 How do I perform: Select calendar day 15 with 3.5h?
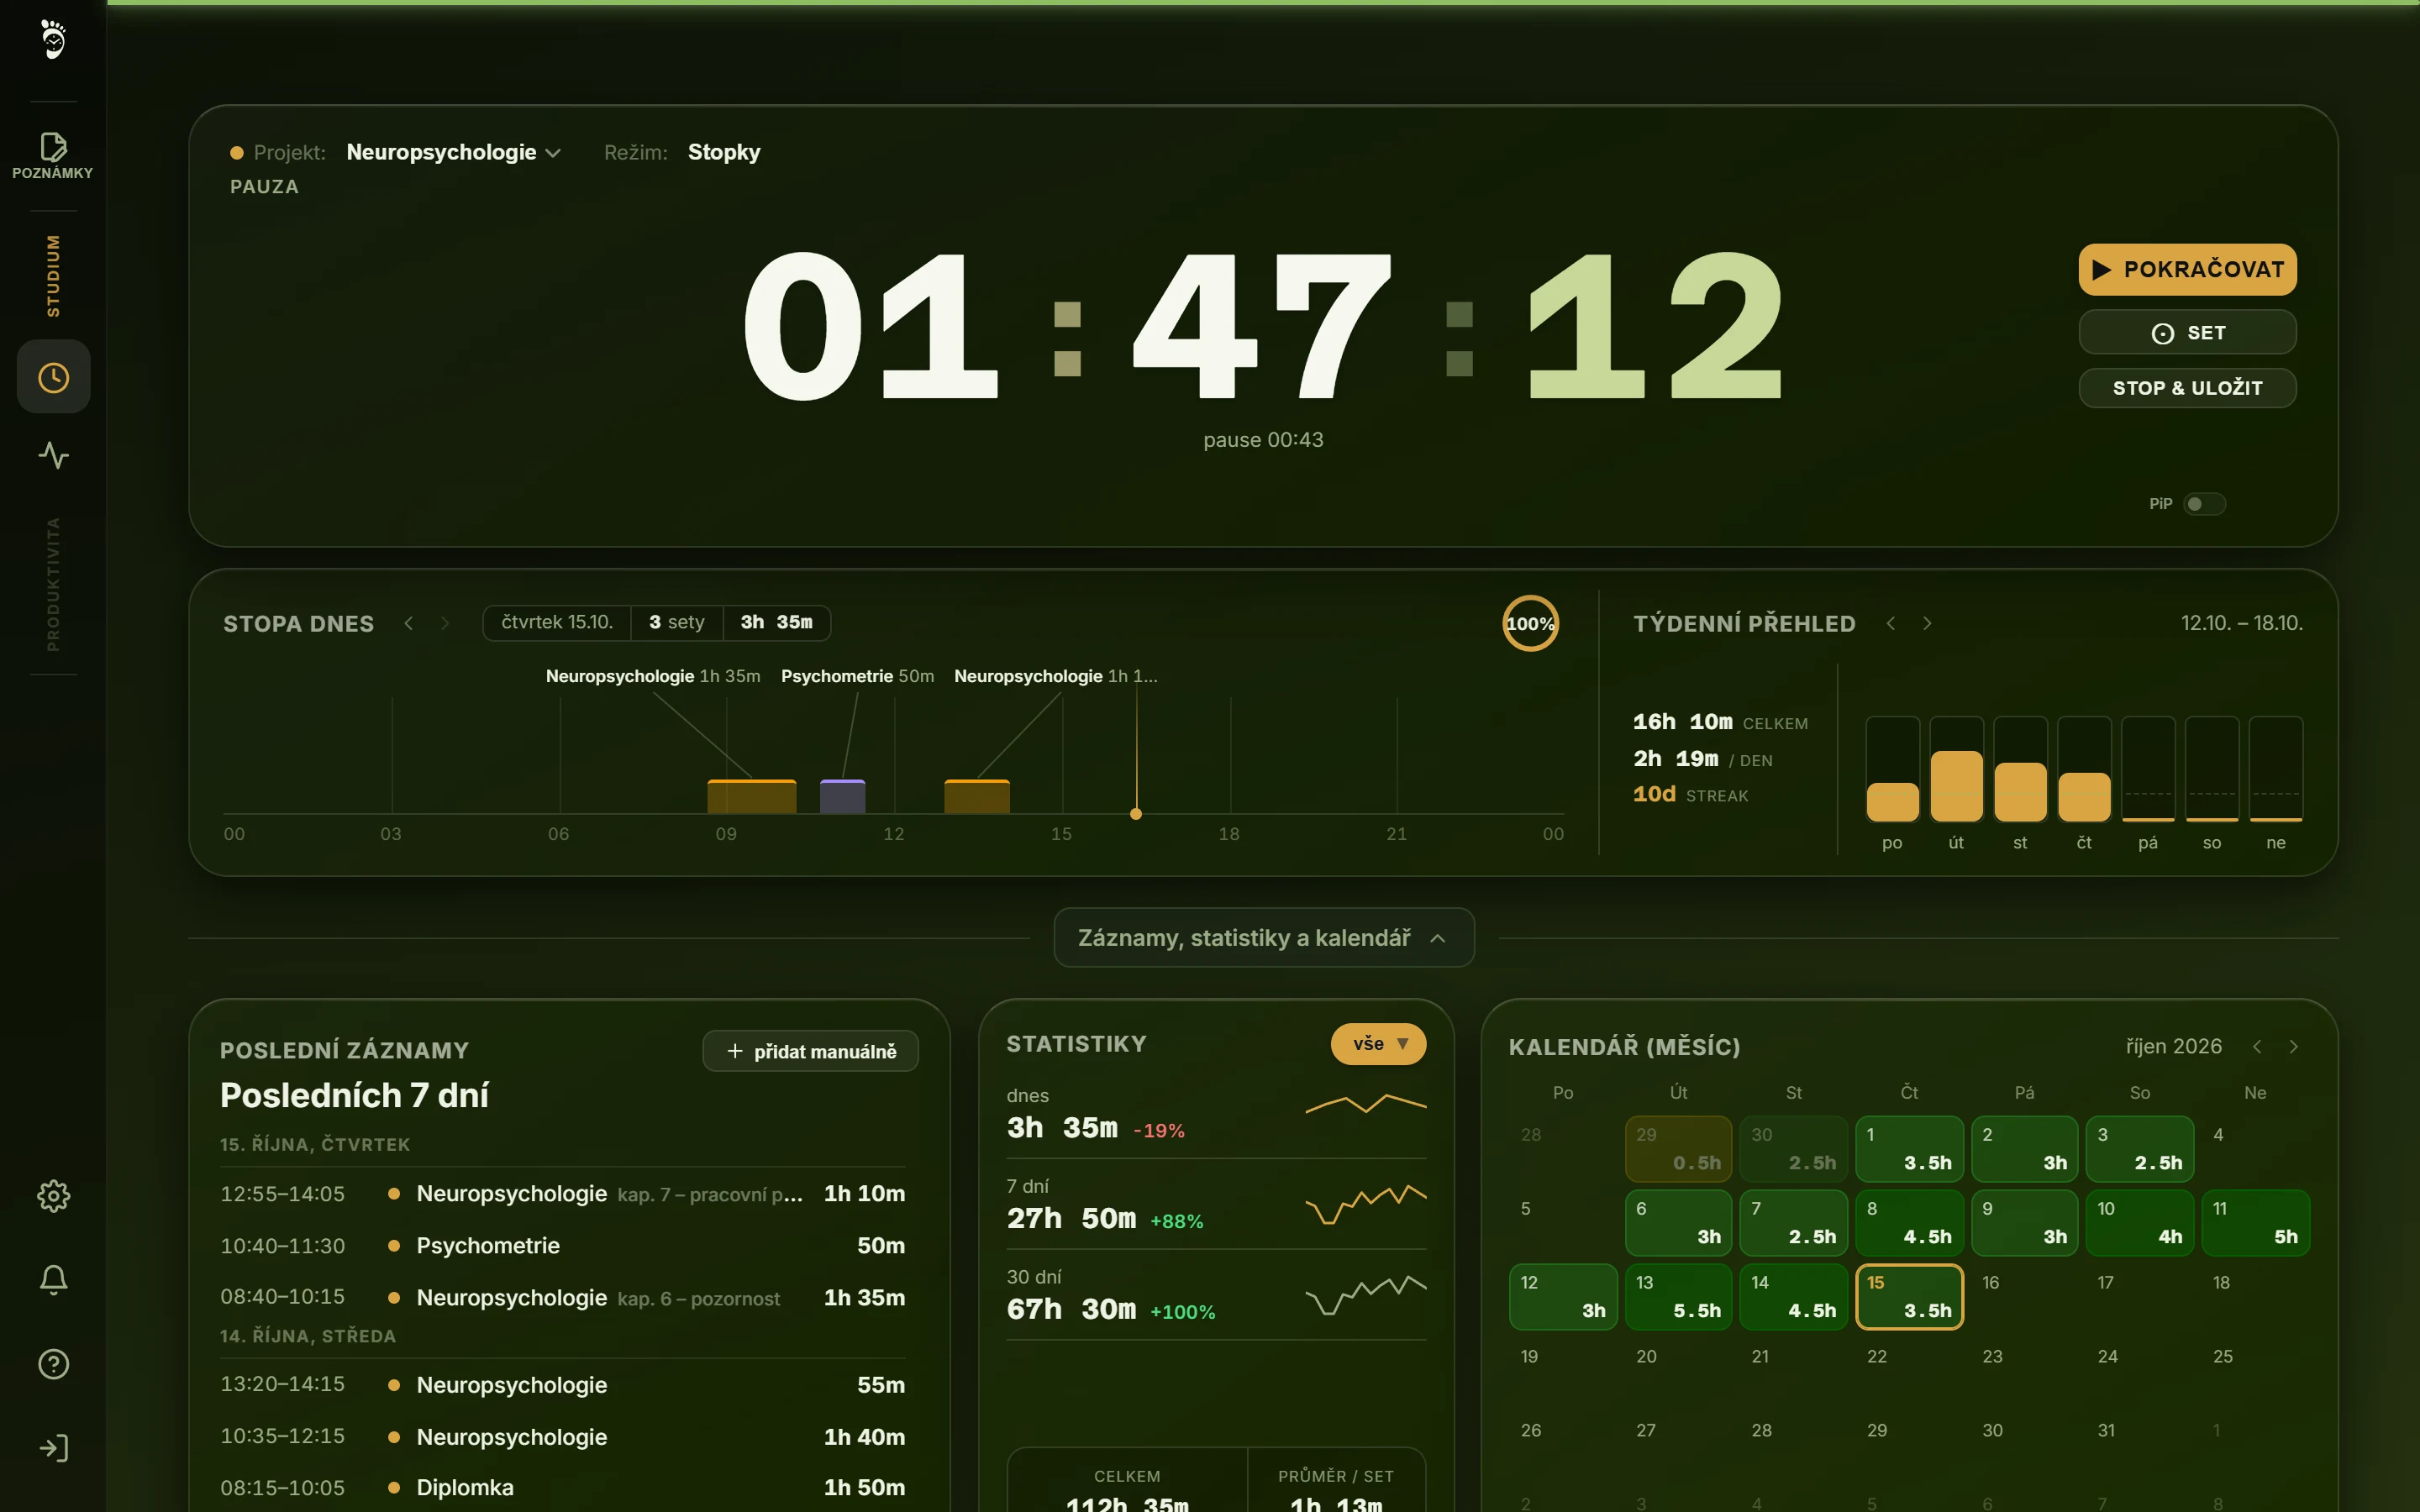(x=1909, y=1297)
